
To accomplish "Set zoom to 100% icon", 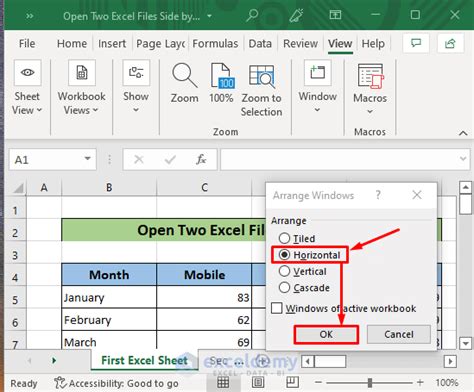I will coord(223,76).
